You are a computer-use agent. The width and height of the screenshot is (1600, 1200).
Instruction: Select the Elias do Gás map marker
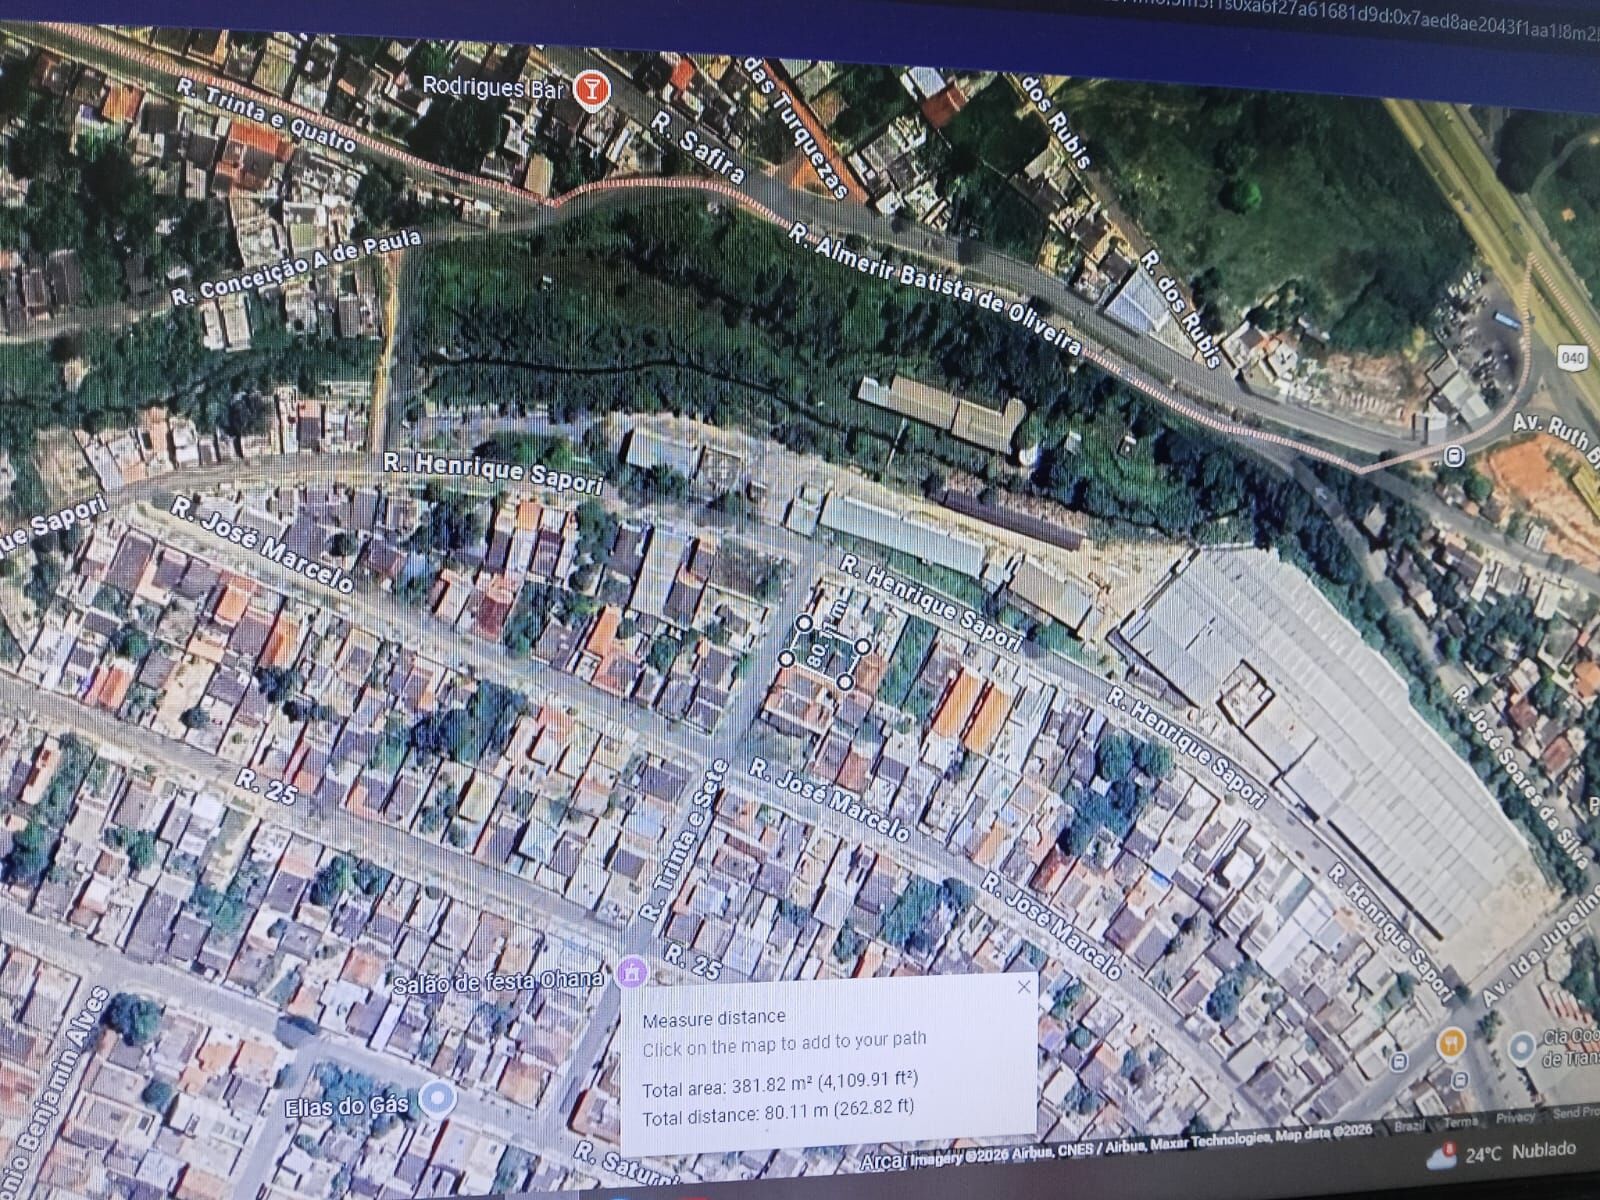pyautogui.click(x=435, y=1100)
